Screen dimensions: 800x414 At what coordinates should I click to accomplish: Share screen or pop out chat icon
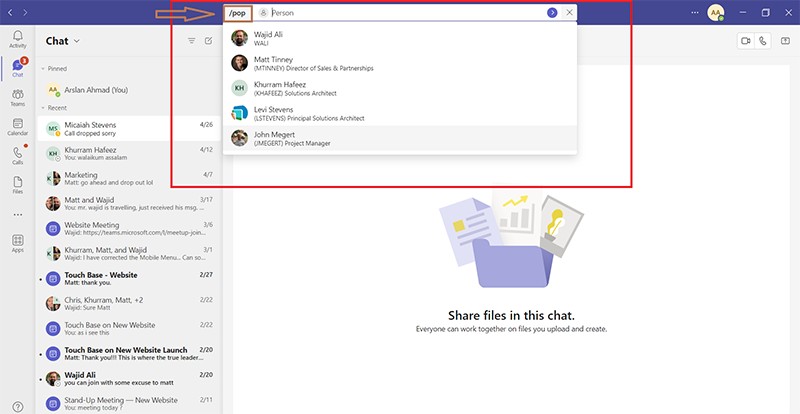tap(785, 41)
